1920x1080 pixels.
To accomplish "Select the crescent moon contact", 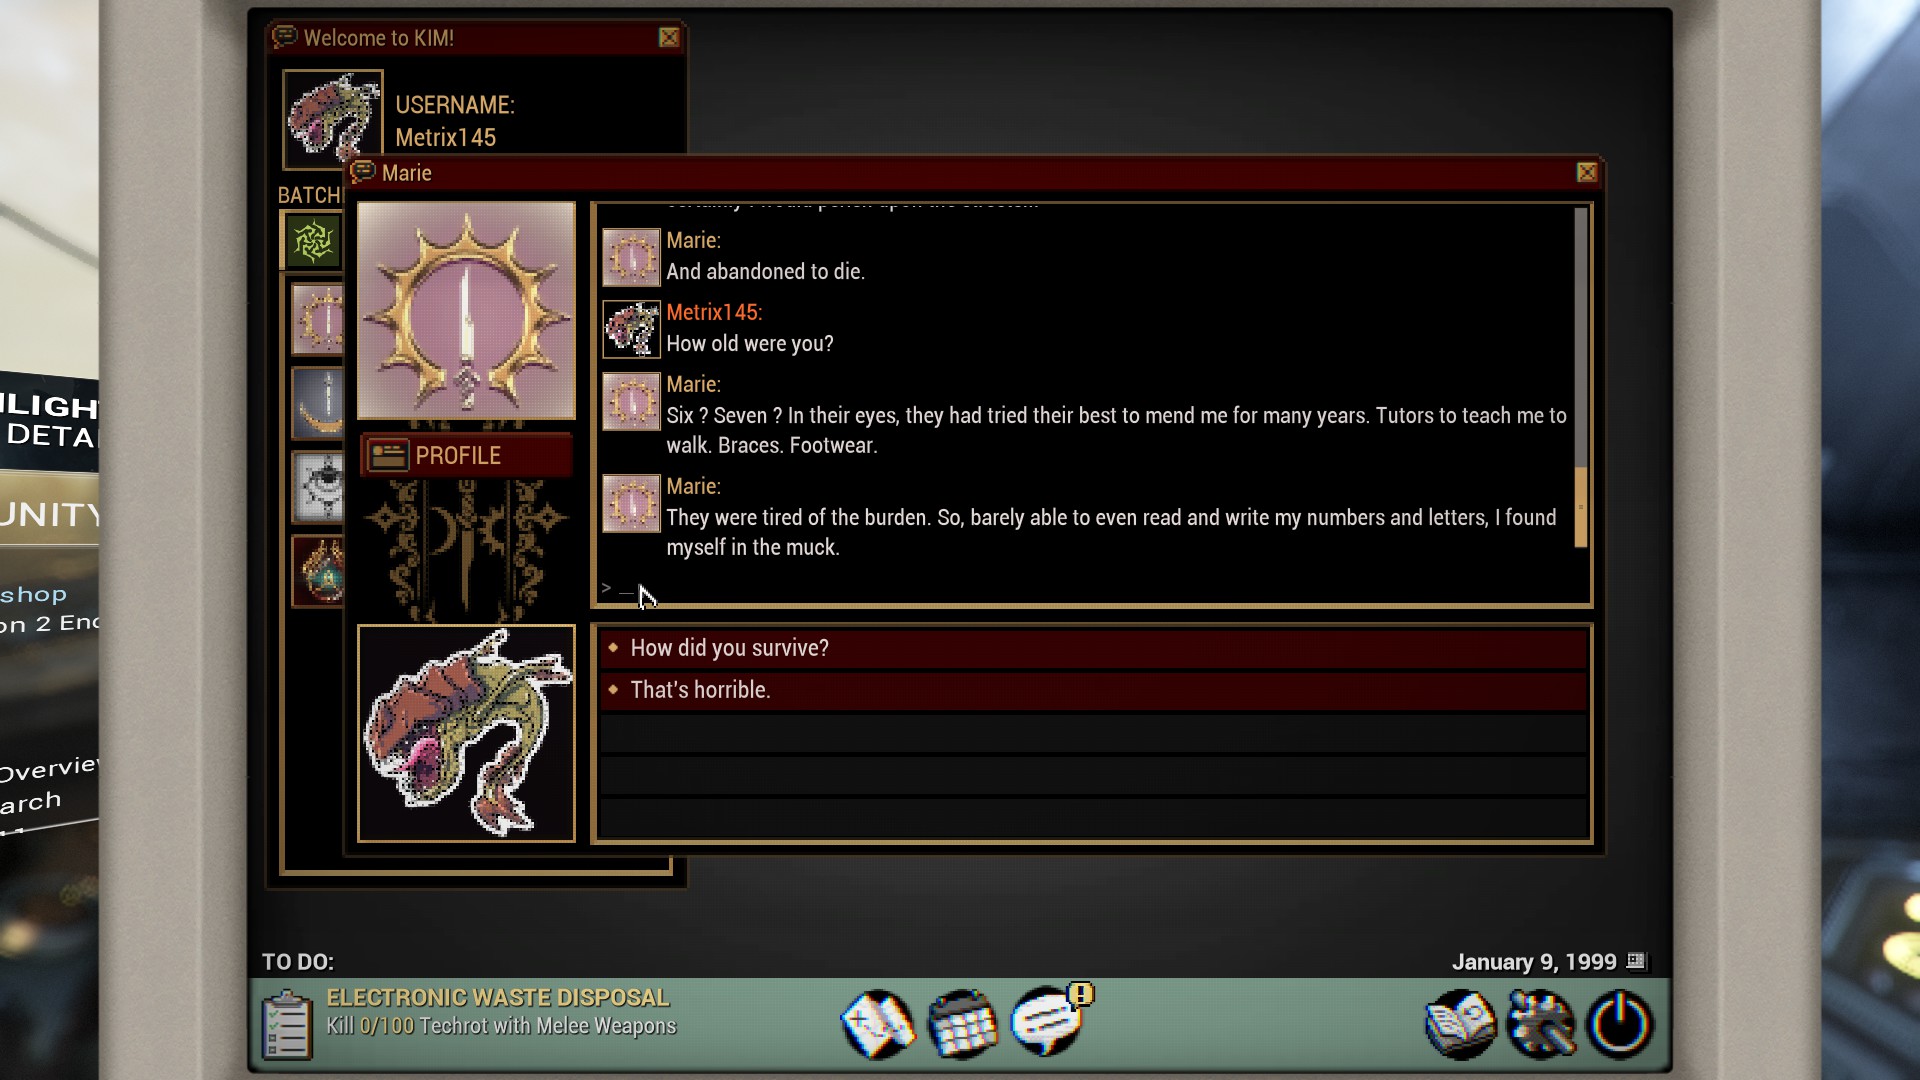I will point(318,403).
